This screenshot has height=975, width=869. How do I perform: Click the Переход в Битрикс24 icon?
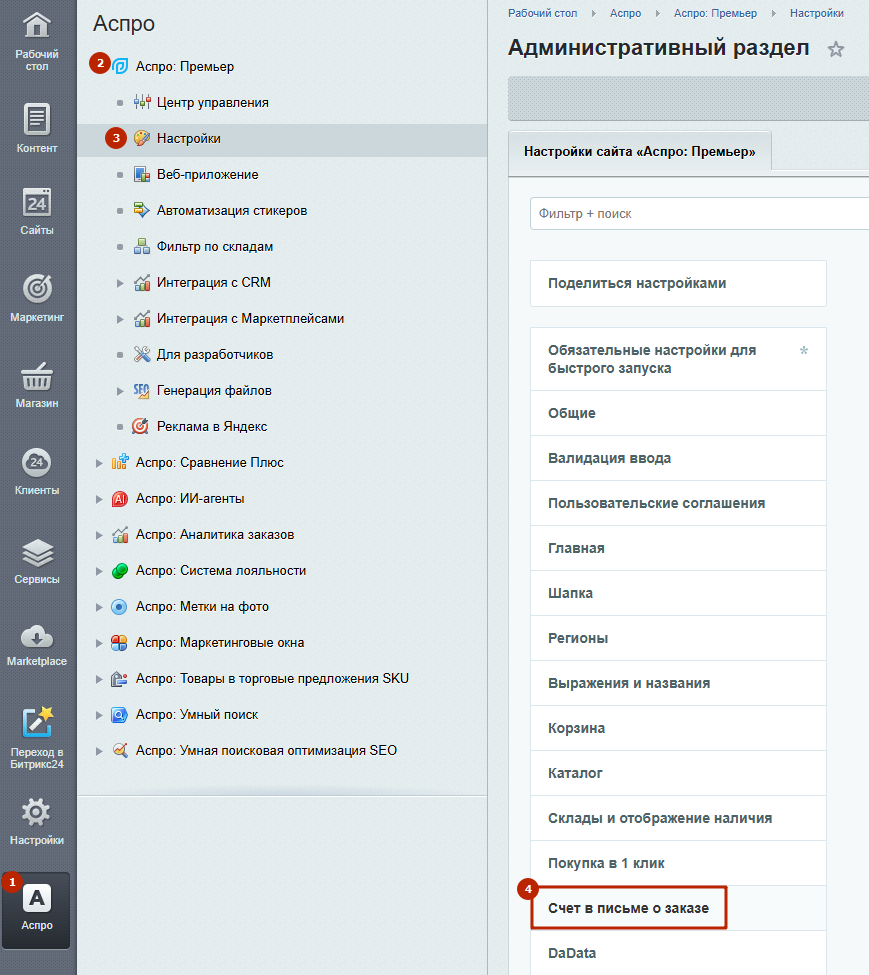37,723
